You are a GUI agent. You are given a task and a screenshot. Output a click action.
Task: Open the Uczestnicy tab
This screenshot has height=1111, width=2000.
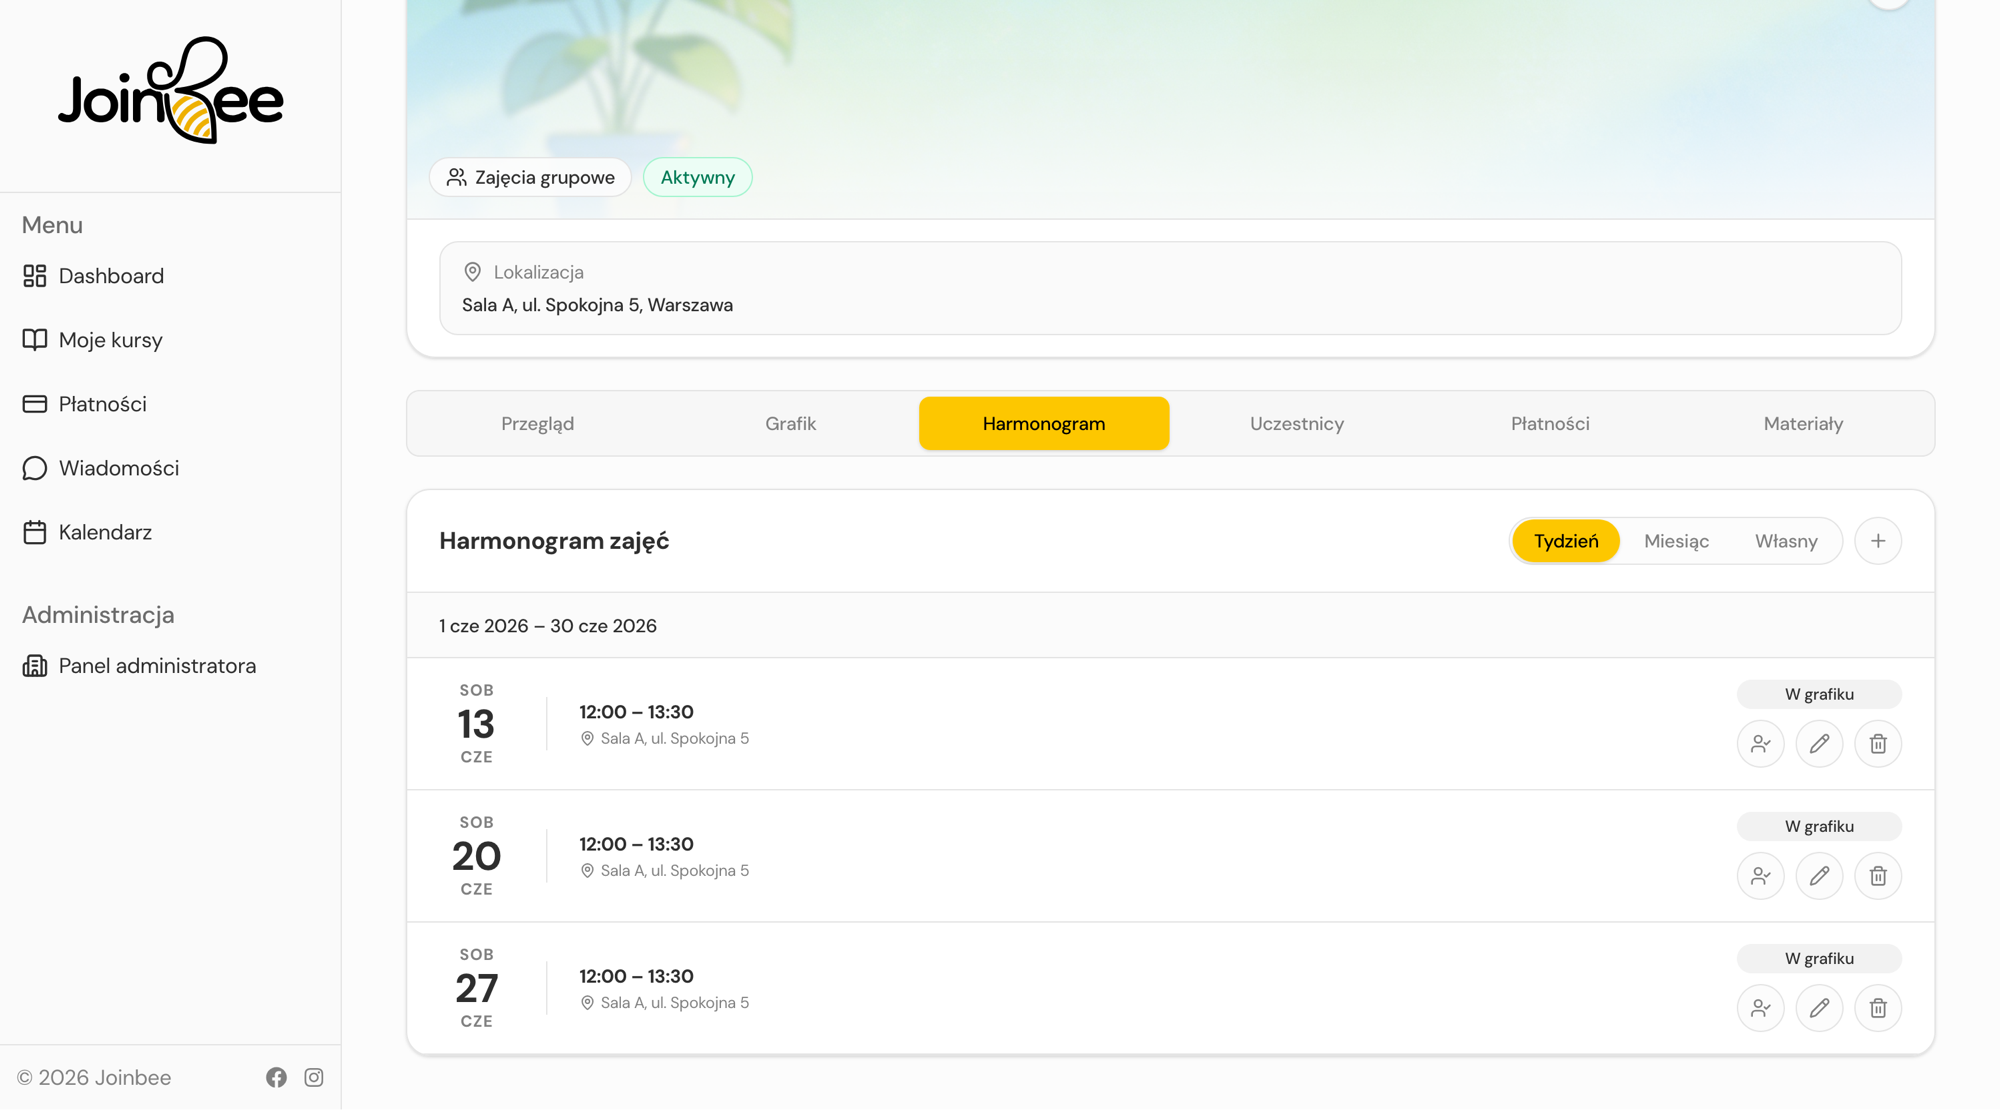point(1297,424)
